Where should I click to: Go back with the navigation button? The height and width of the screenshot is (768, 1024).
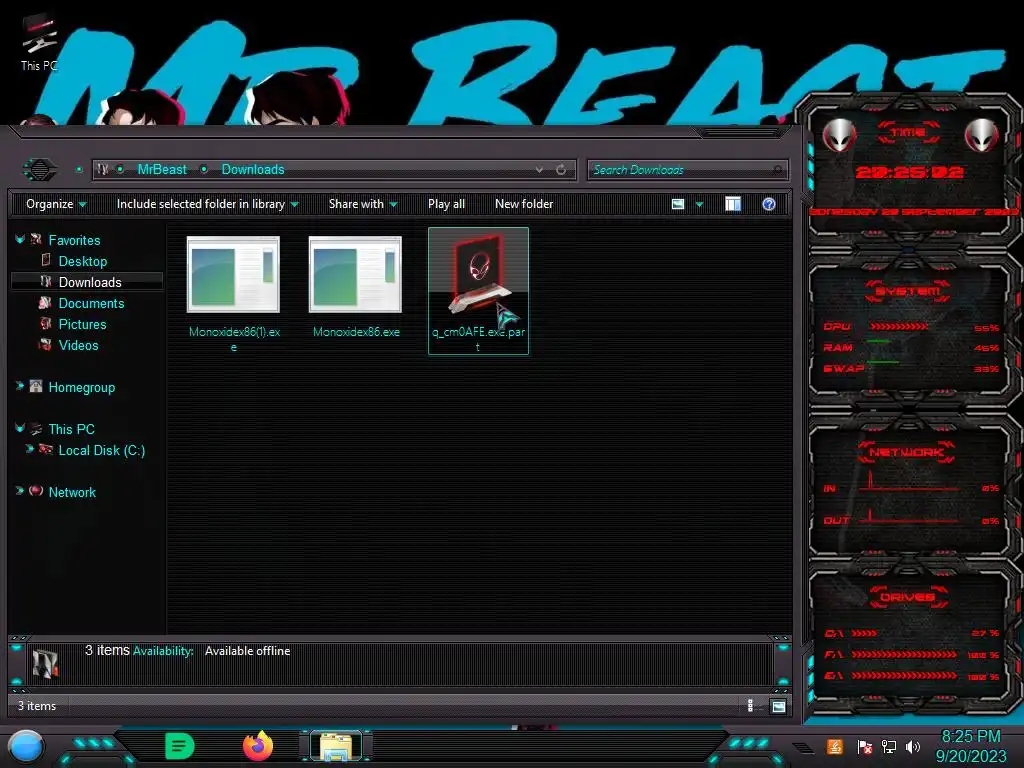click(x=40, y=170)
